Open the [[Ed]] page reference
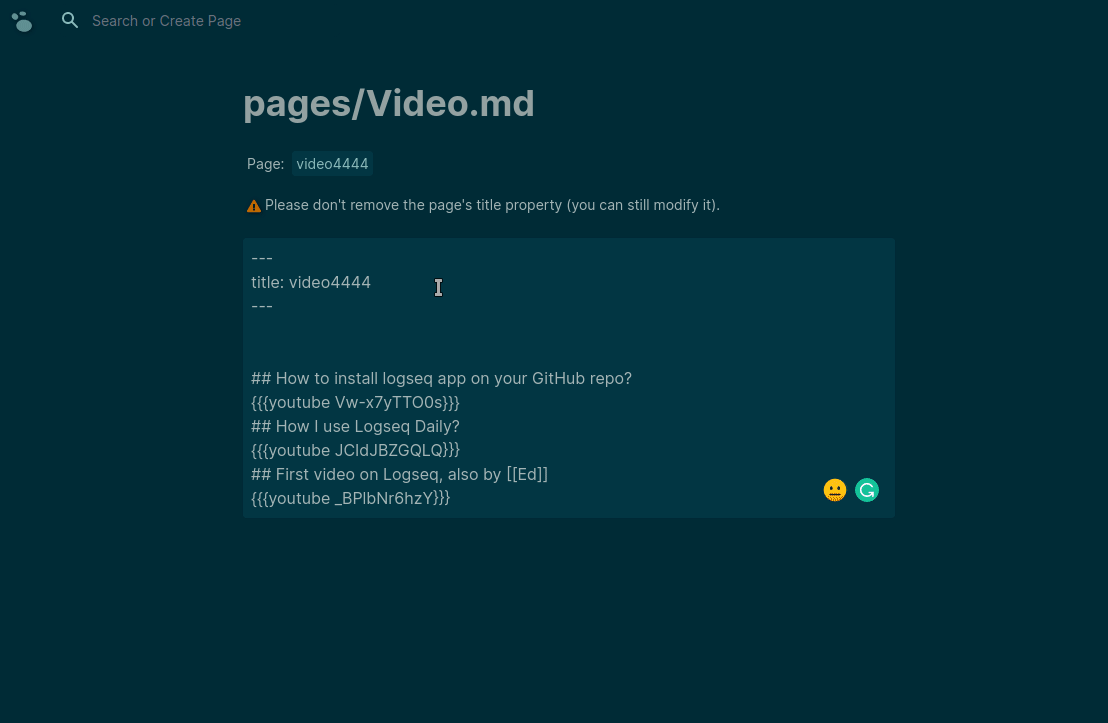This screenshot has width=1108, height=723. 526,474
